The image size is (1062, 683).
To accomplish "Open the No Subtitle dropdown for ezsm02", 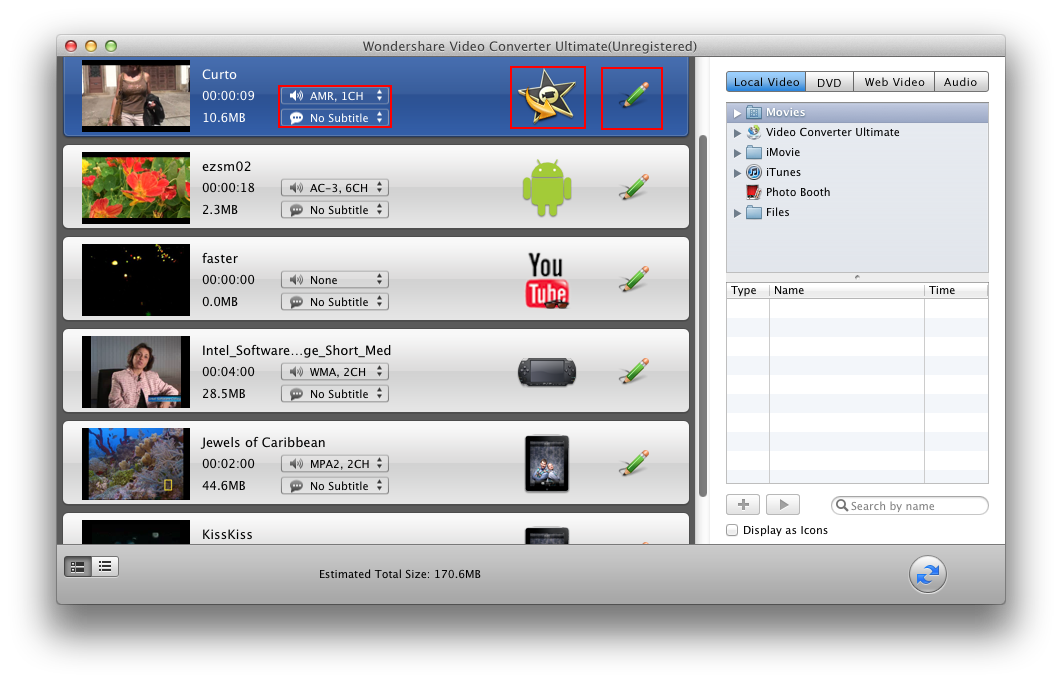I will [334, 210].
